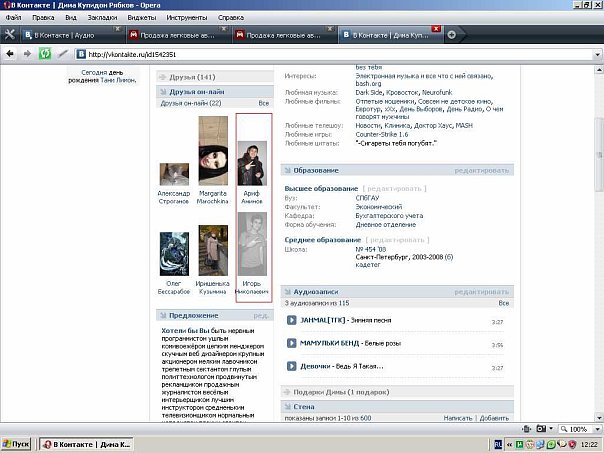
Task: Open the Файл menu
Action: tap(13, 17)
